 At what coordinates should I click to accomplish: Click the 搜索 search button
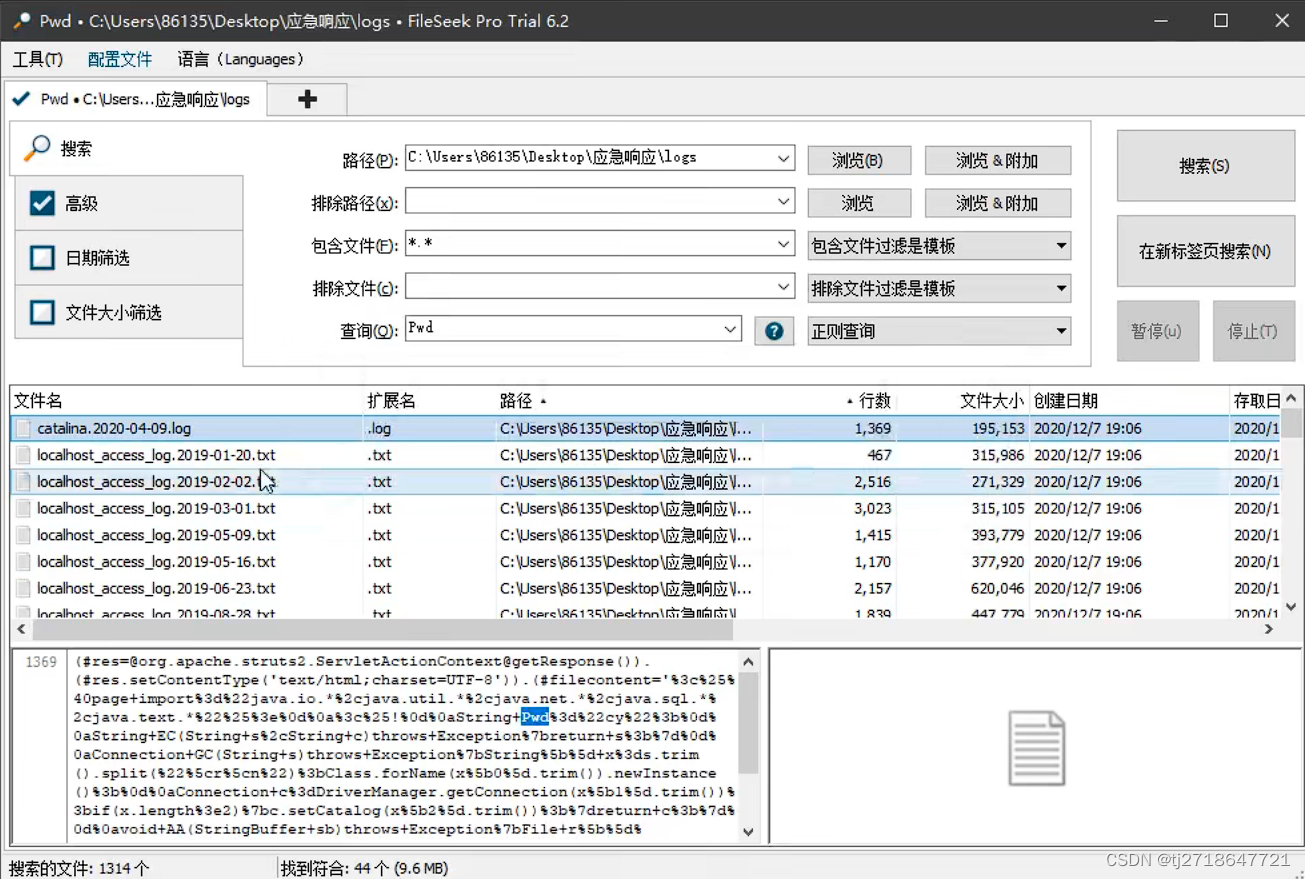click(x=1205, y=165)
